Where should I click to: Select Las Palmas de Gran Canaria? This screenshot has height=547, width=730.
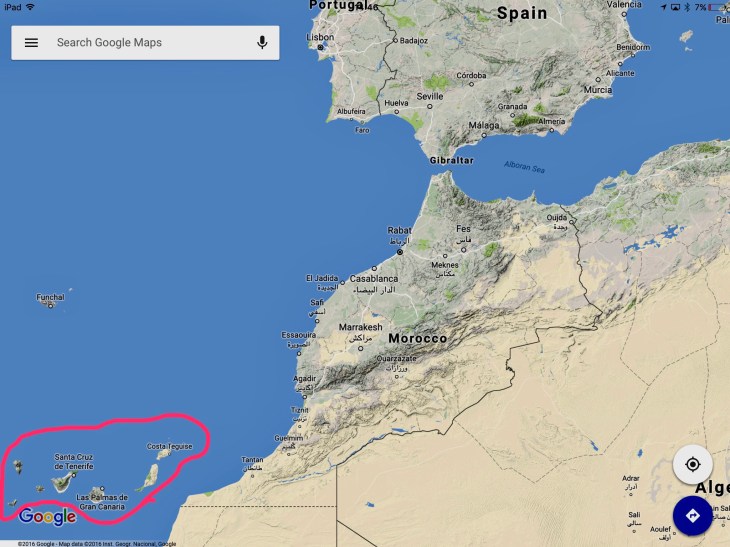click(102, 502)
